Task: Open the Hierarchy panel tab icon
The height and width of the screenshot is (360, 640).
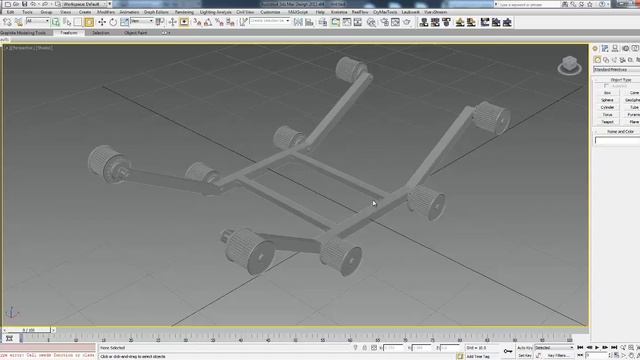Action: pyautogui.click(x=615, y=49)
